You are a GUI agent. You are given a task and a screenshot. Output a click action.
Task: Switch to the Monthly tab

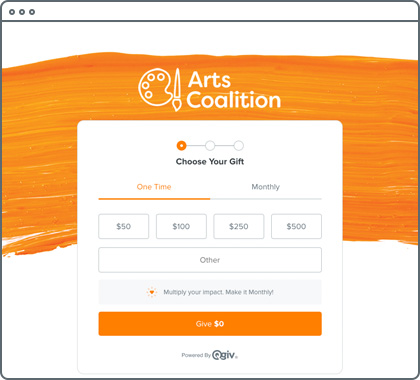(266, 187)
